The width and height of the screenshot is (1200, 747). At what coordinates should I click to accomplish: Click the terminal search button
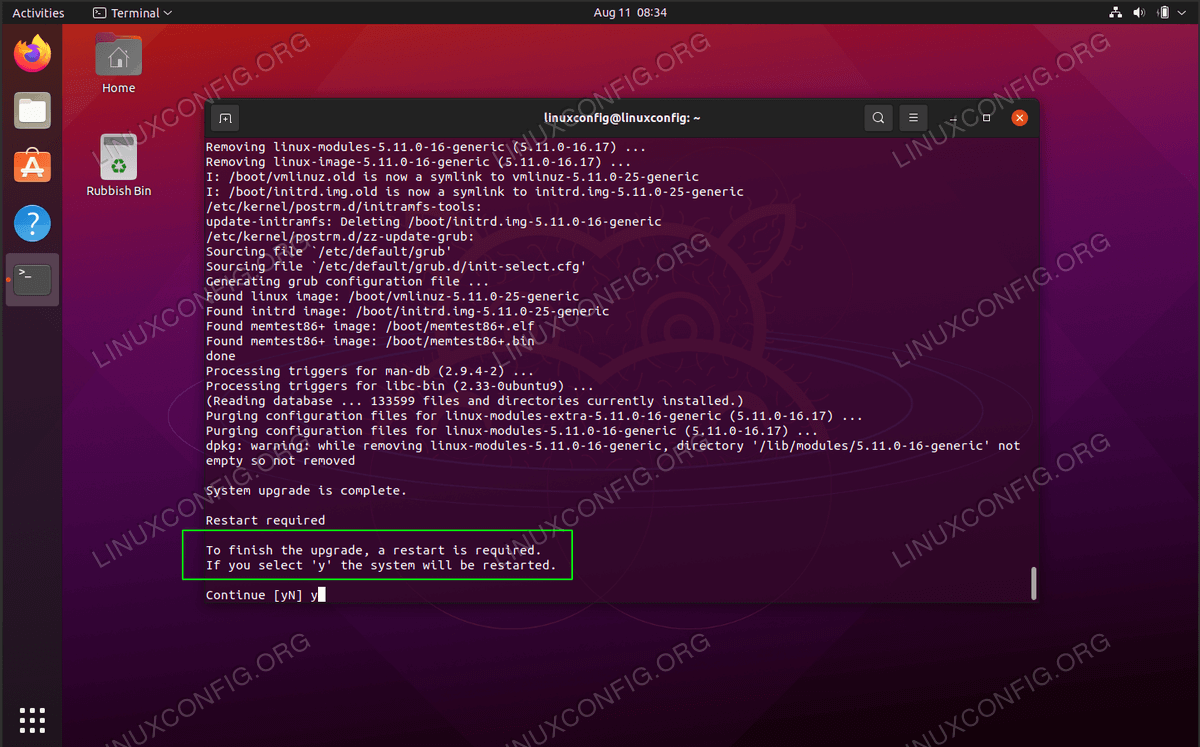tap(878, 118)
